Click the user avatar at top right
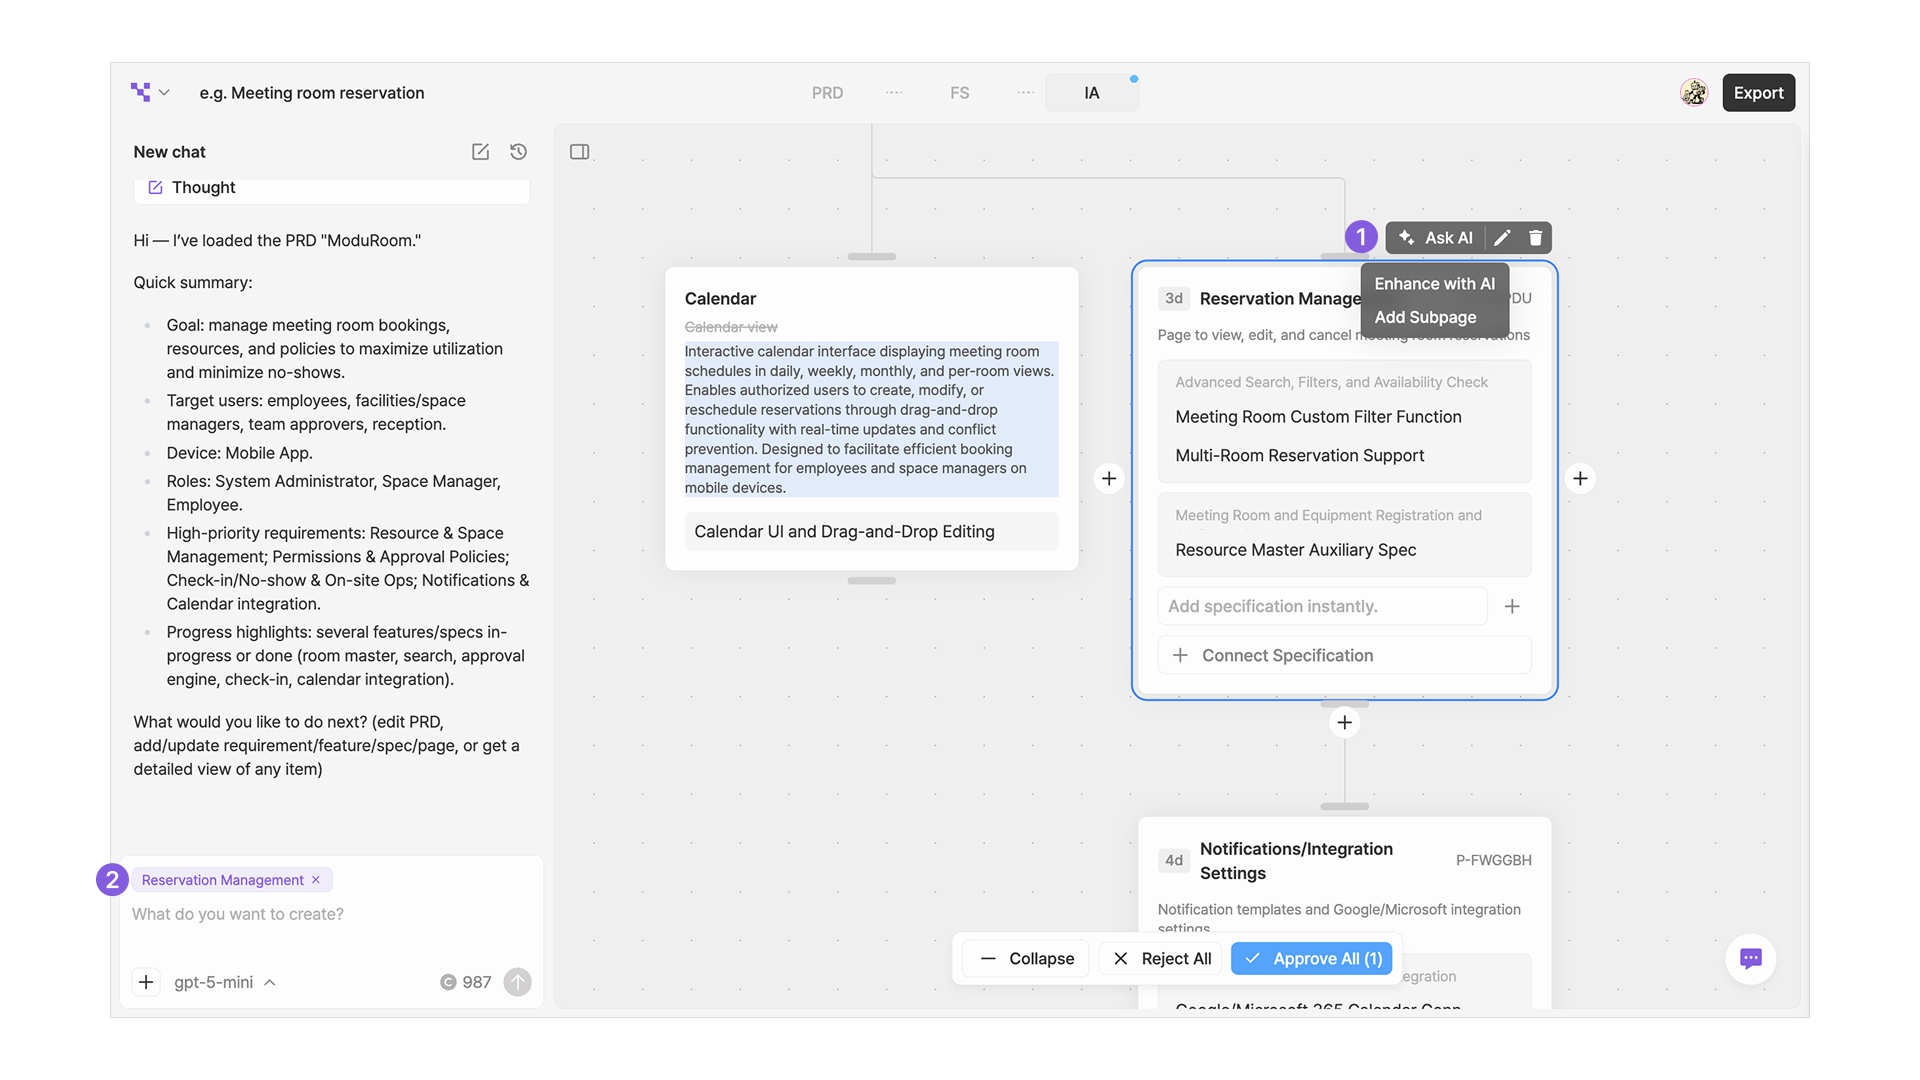The image size is (1920, 1080). click(x=1693, y=93)
